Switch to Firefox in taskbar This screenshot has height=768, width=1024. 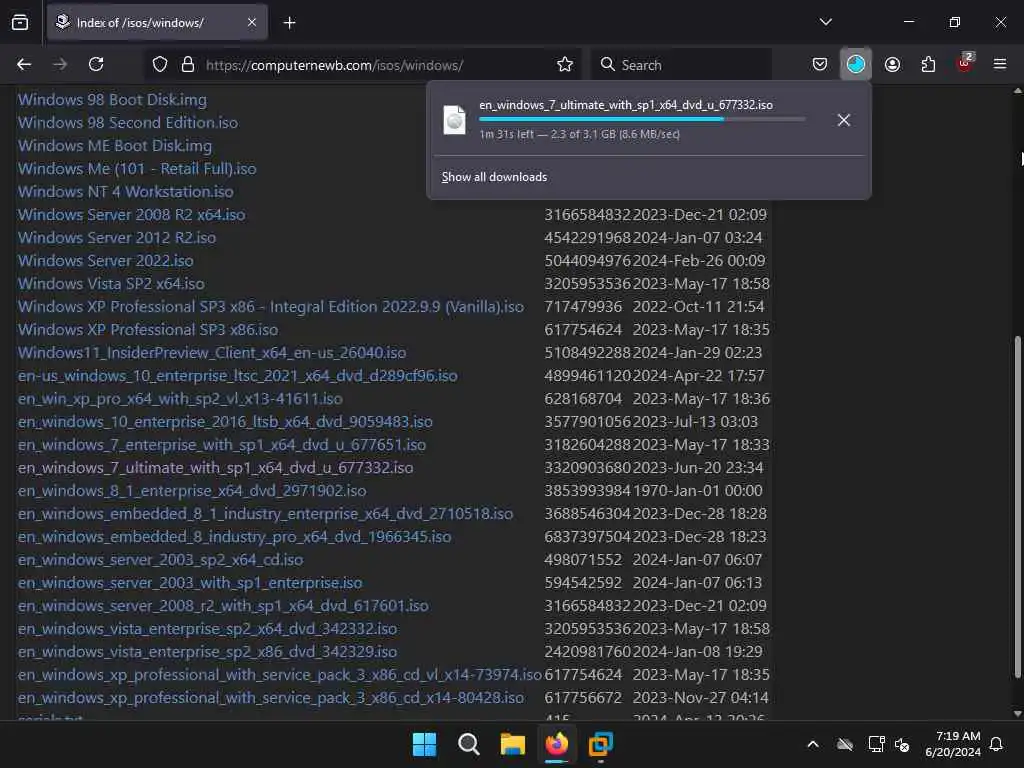click(x=557, y=744)
